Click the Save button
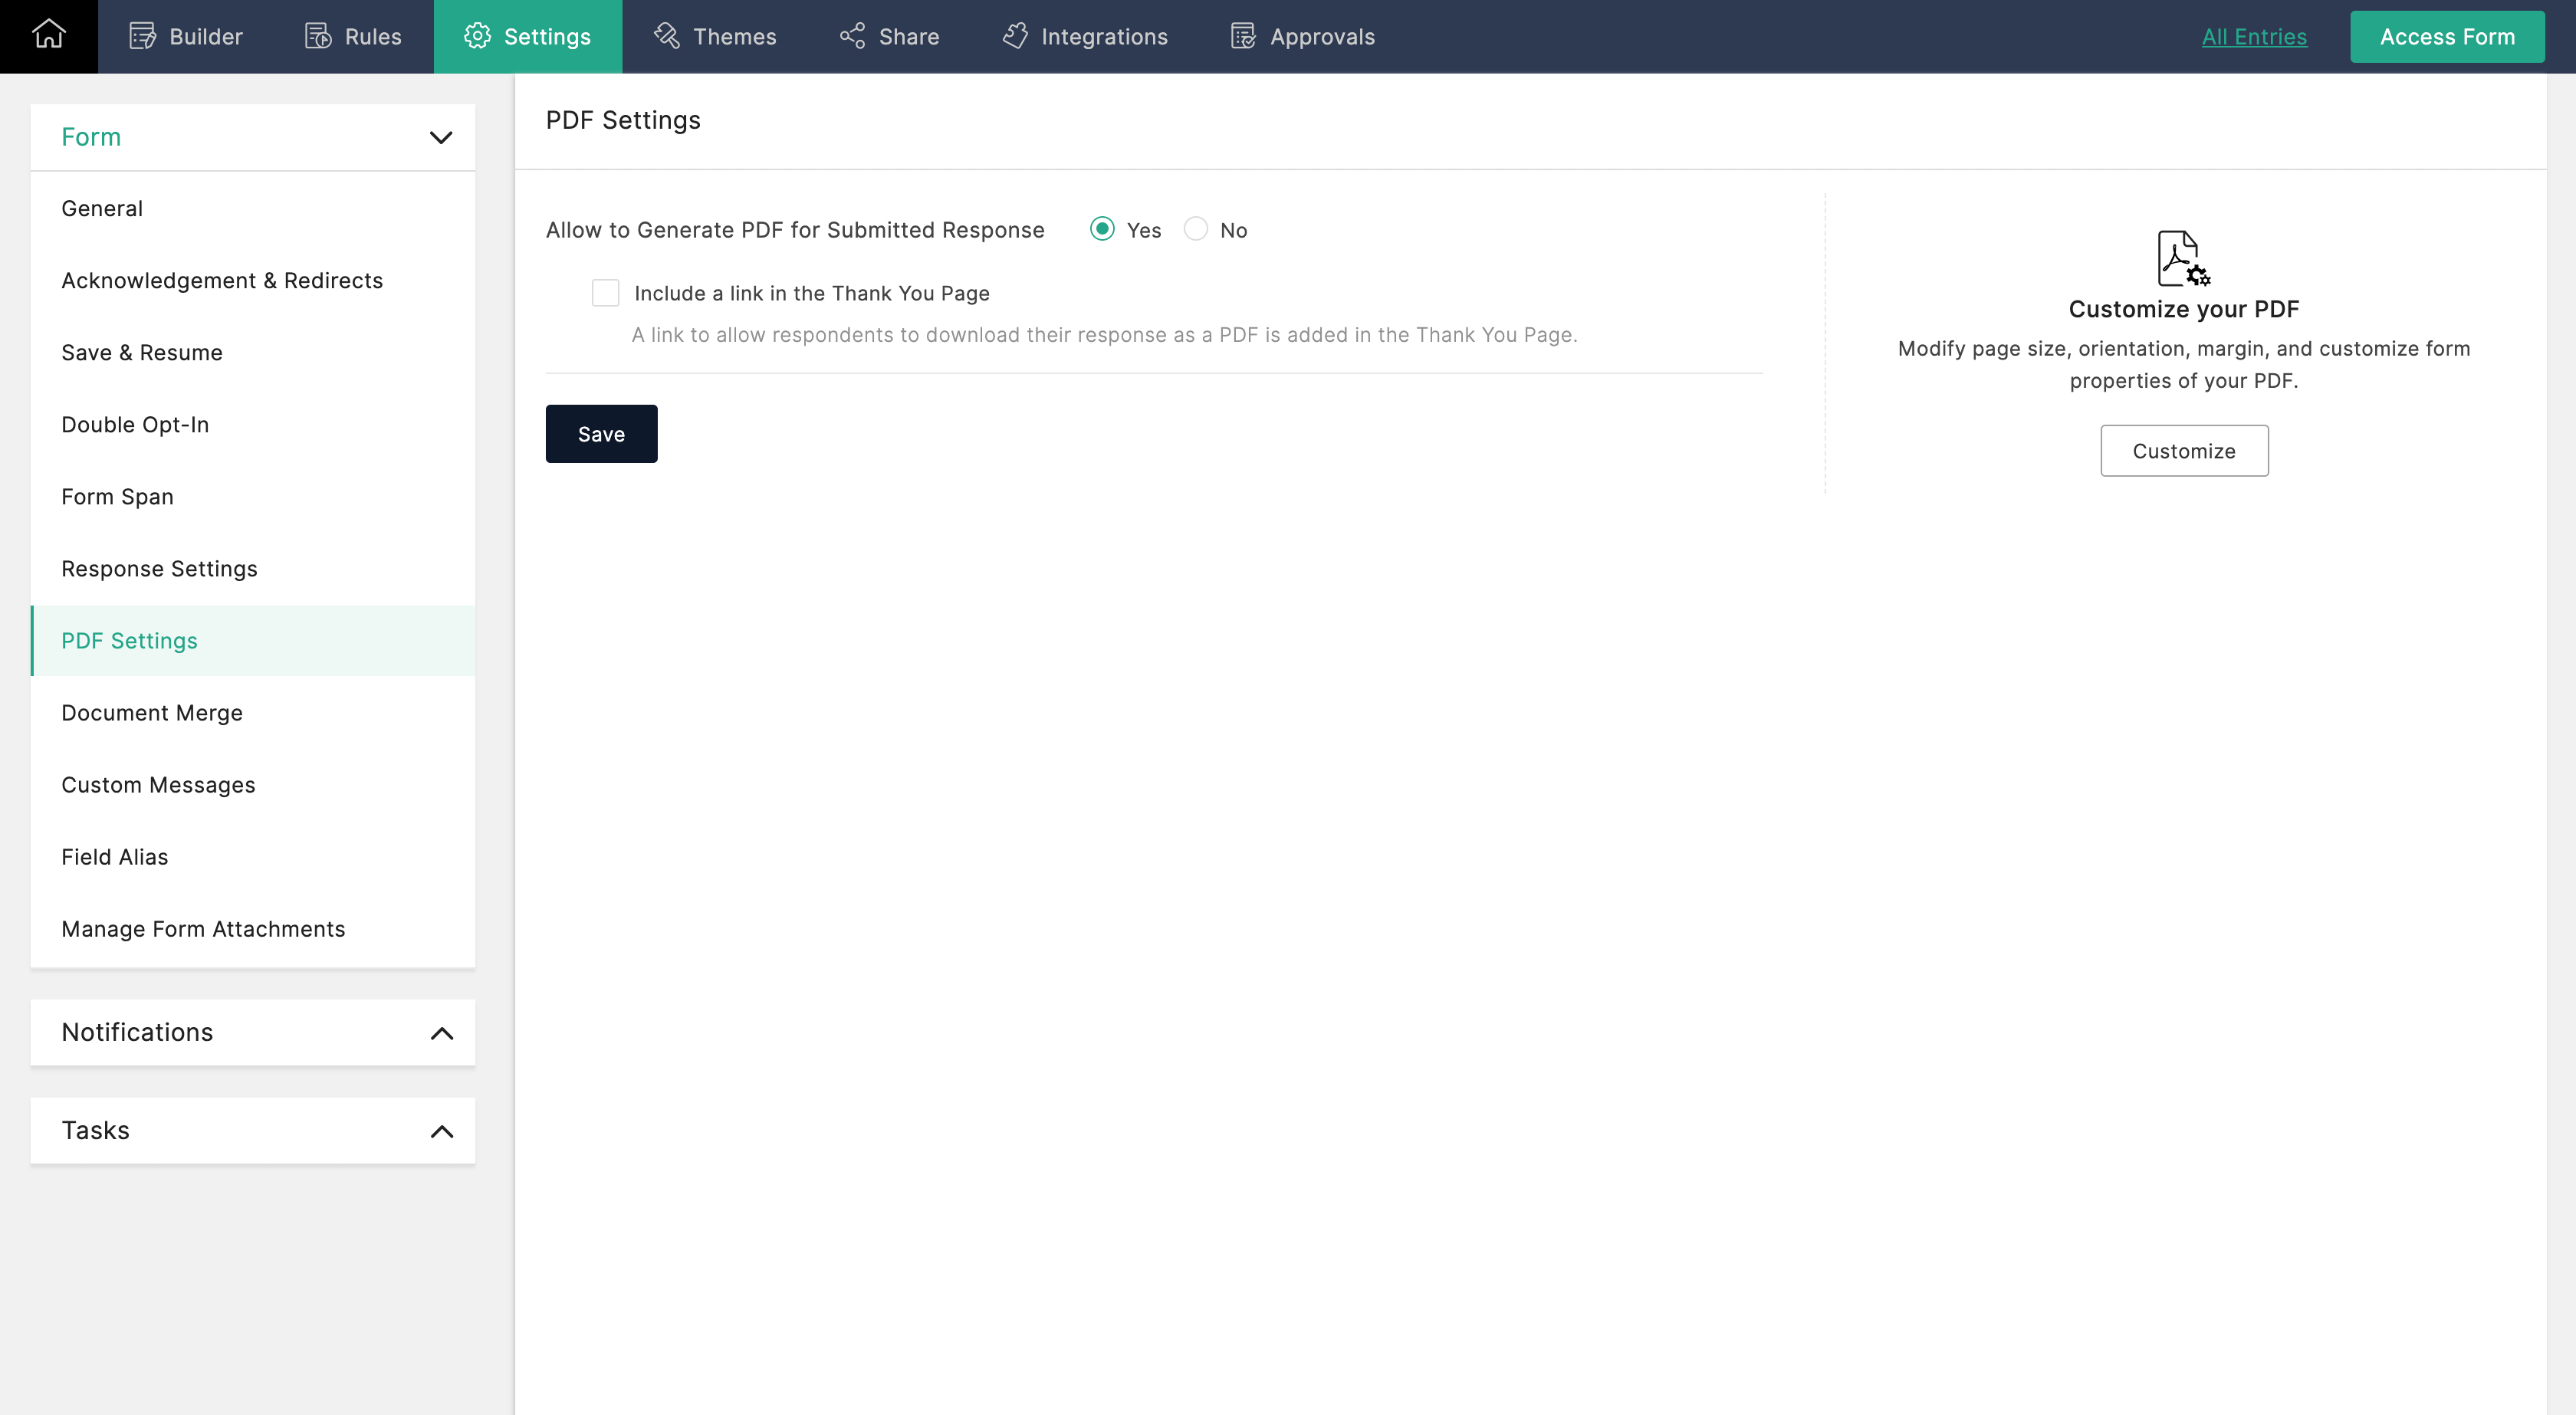This screenshot has width=2576, height=1415. click(601, 433)
